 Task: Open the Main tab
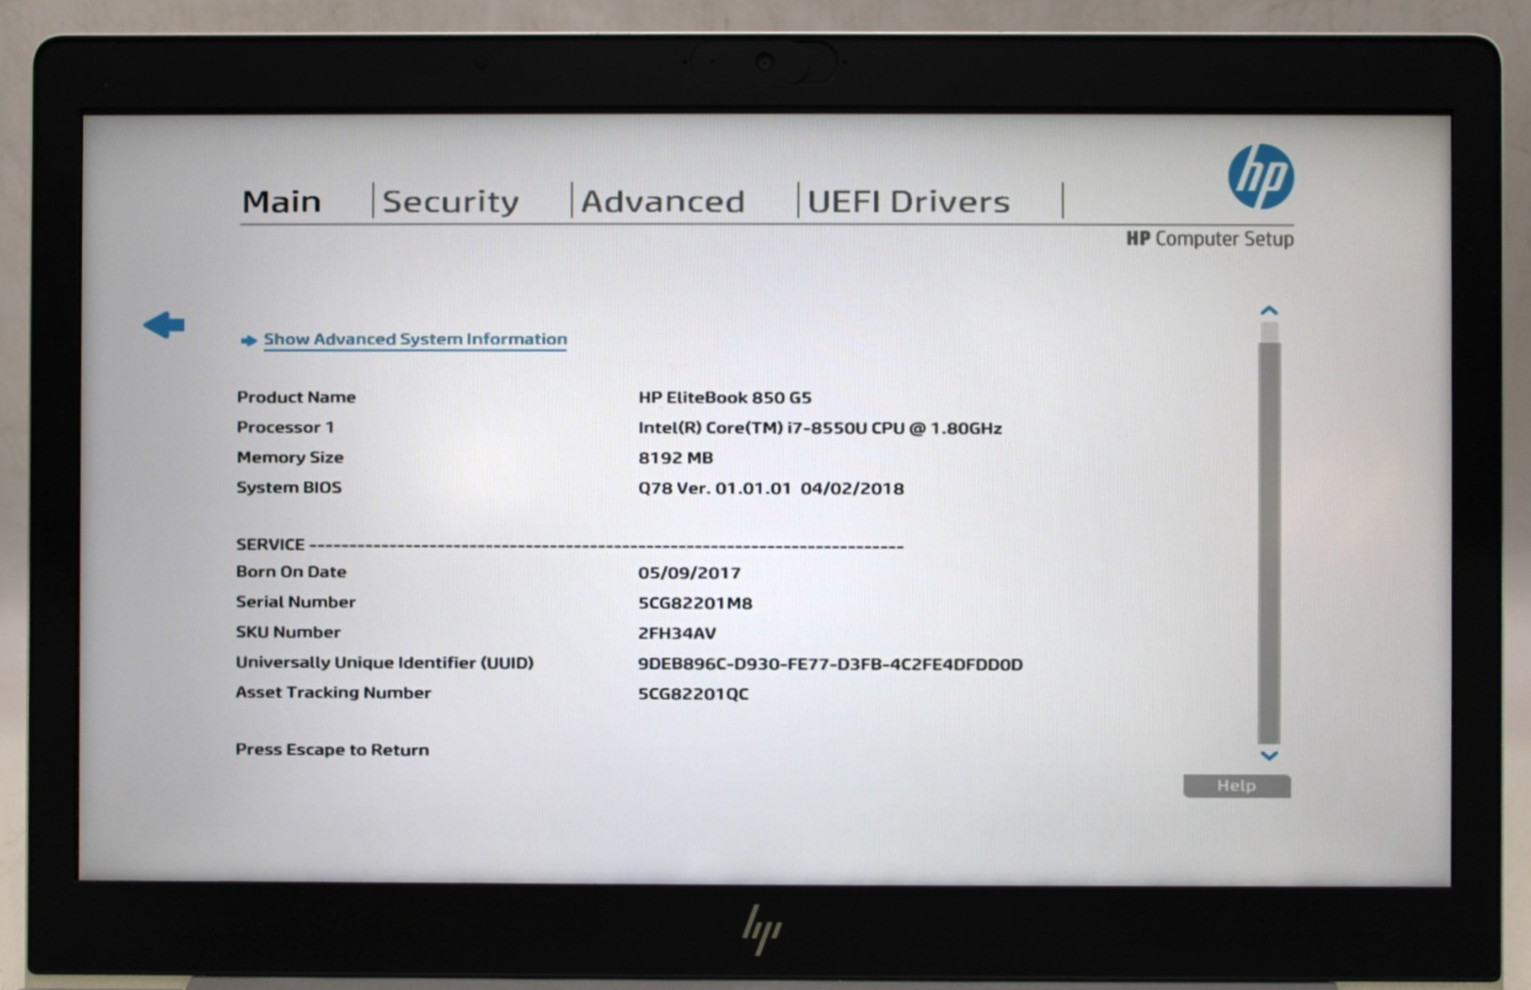pyautogui.click(x=281, y=202)
